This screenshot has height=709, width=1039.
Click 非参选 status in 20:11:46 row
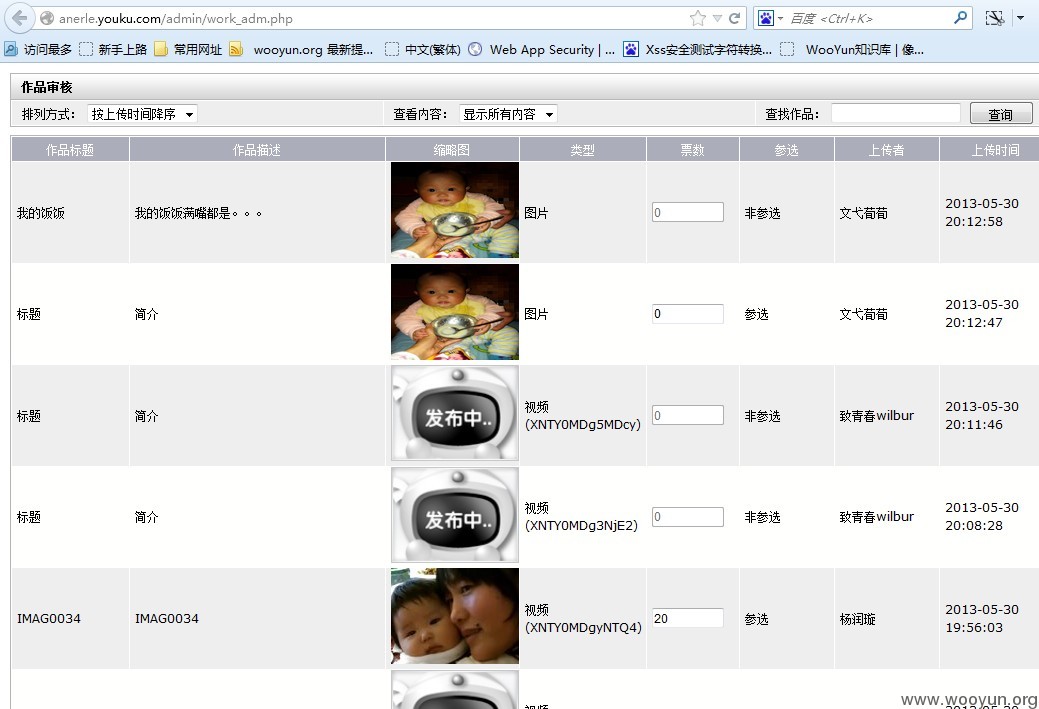(763, 416)
